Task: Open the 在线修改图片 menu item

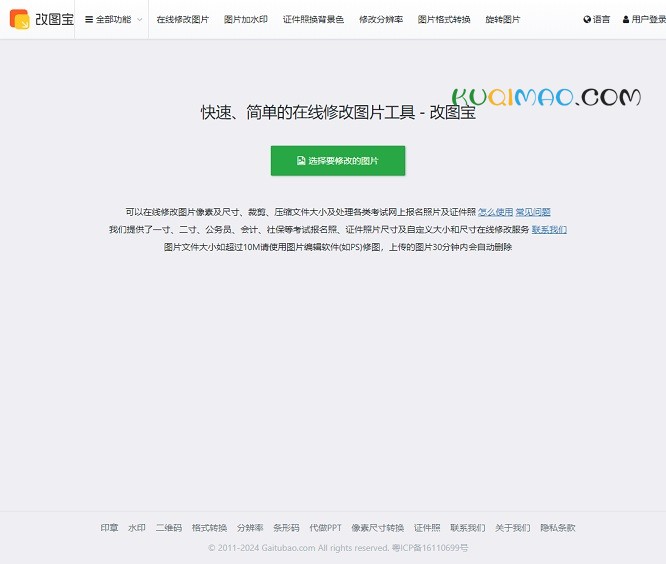Action: pos(183,20)
